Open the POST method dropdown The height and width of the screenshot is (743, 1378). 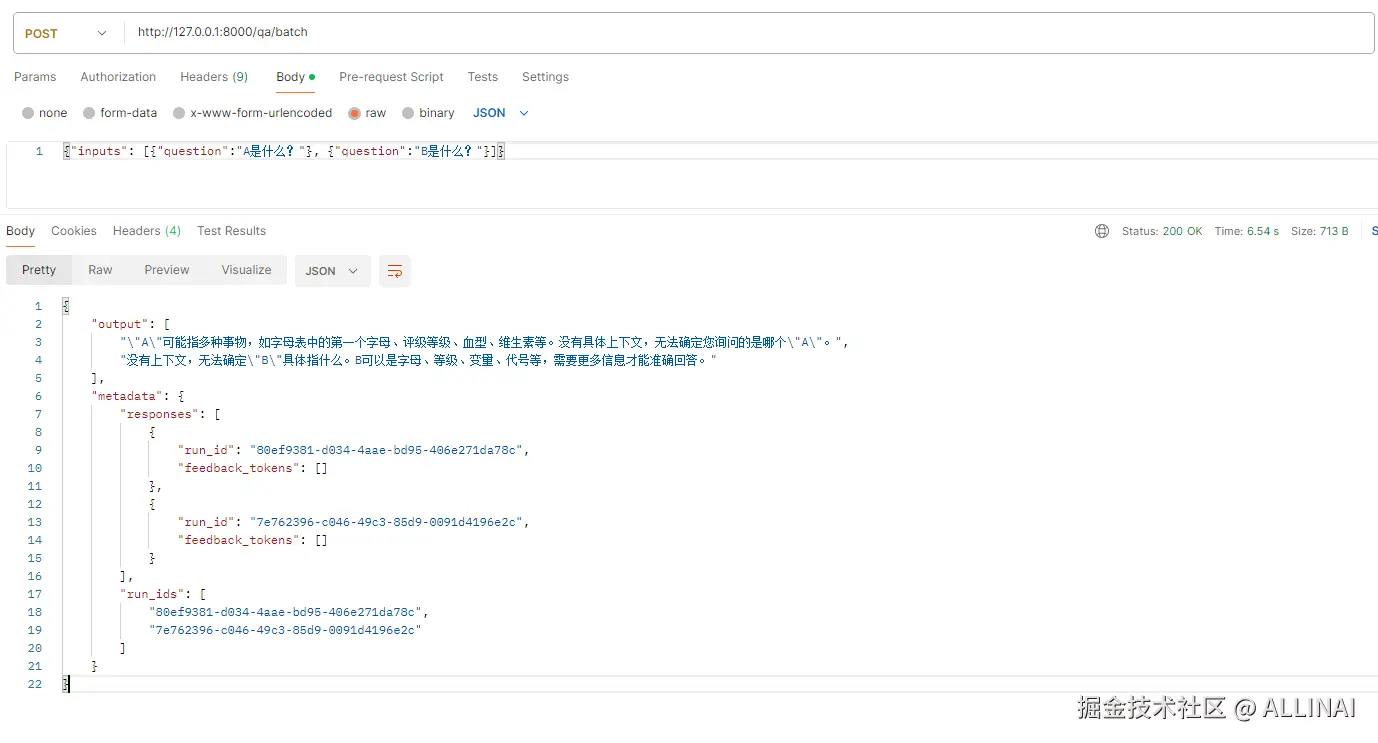coord(67,33)
